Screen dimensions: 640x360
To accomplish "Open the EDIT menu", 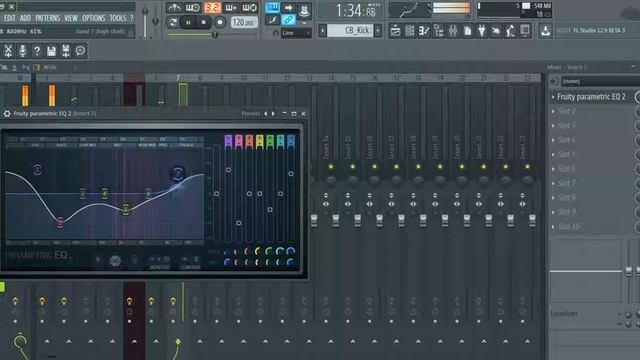I will [x=9, y=18].
